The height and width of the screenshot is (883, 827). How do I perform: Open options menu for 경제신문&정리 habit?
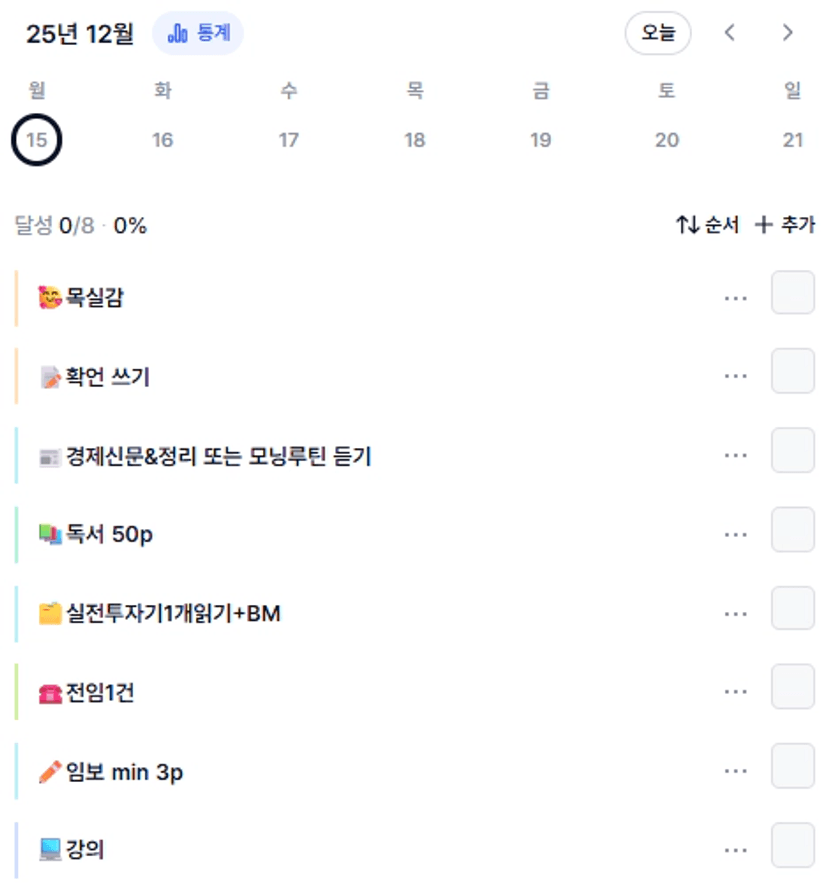tap(736, 456)
